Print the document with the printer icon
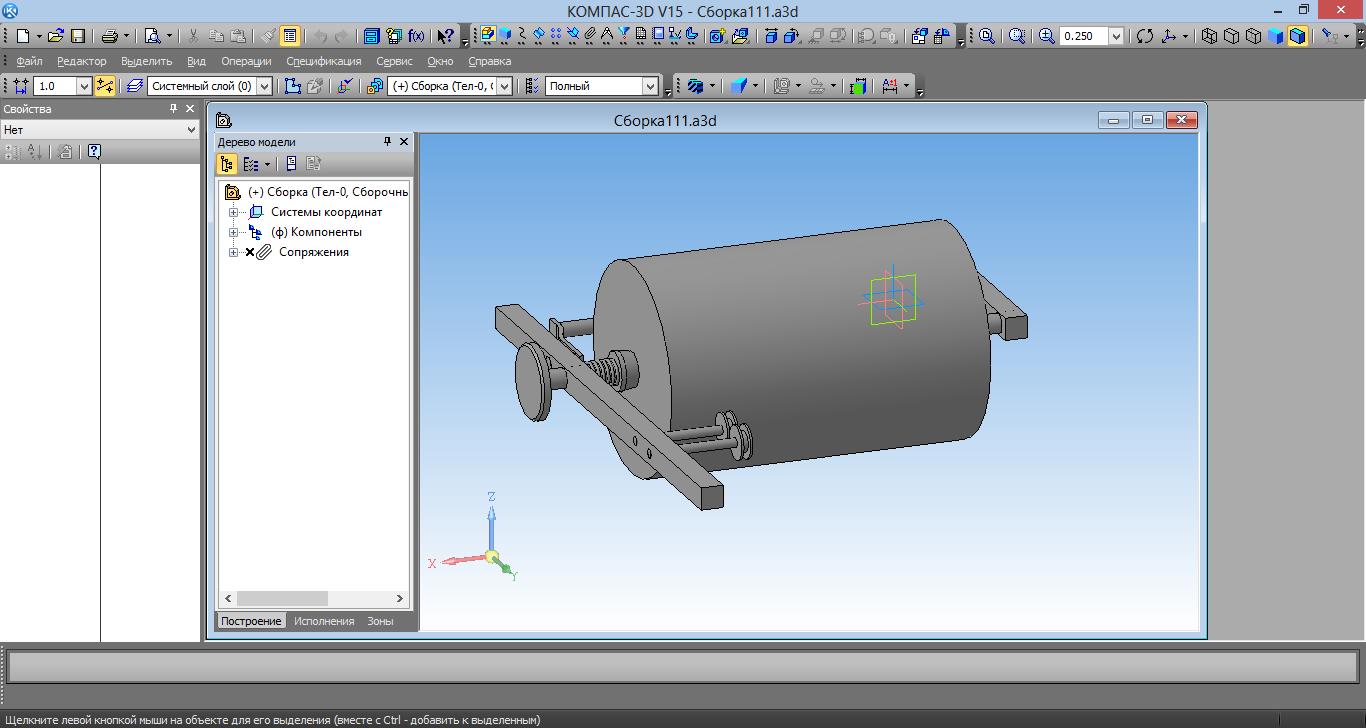 tap(109, 36)
